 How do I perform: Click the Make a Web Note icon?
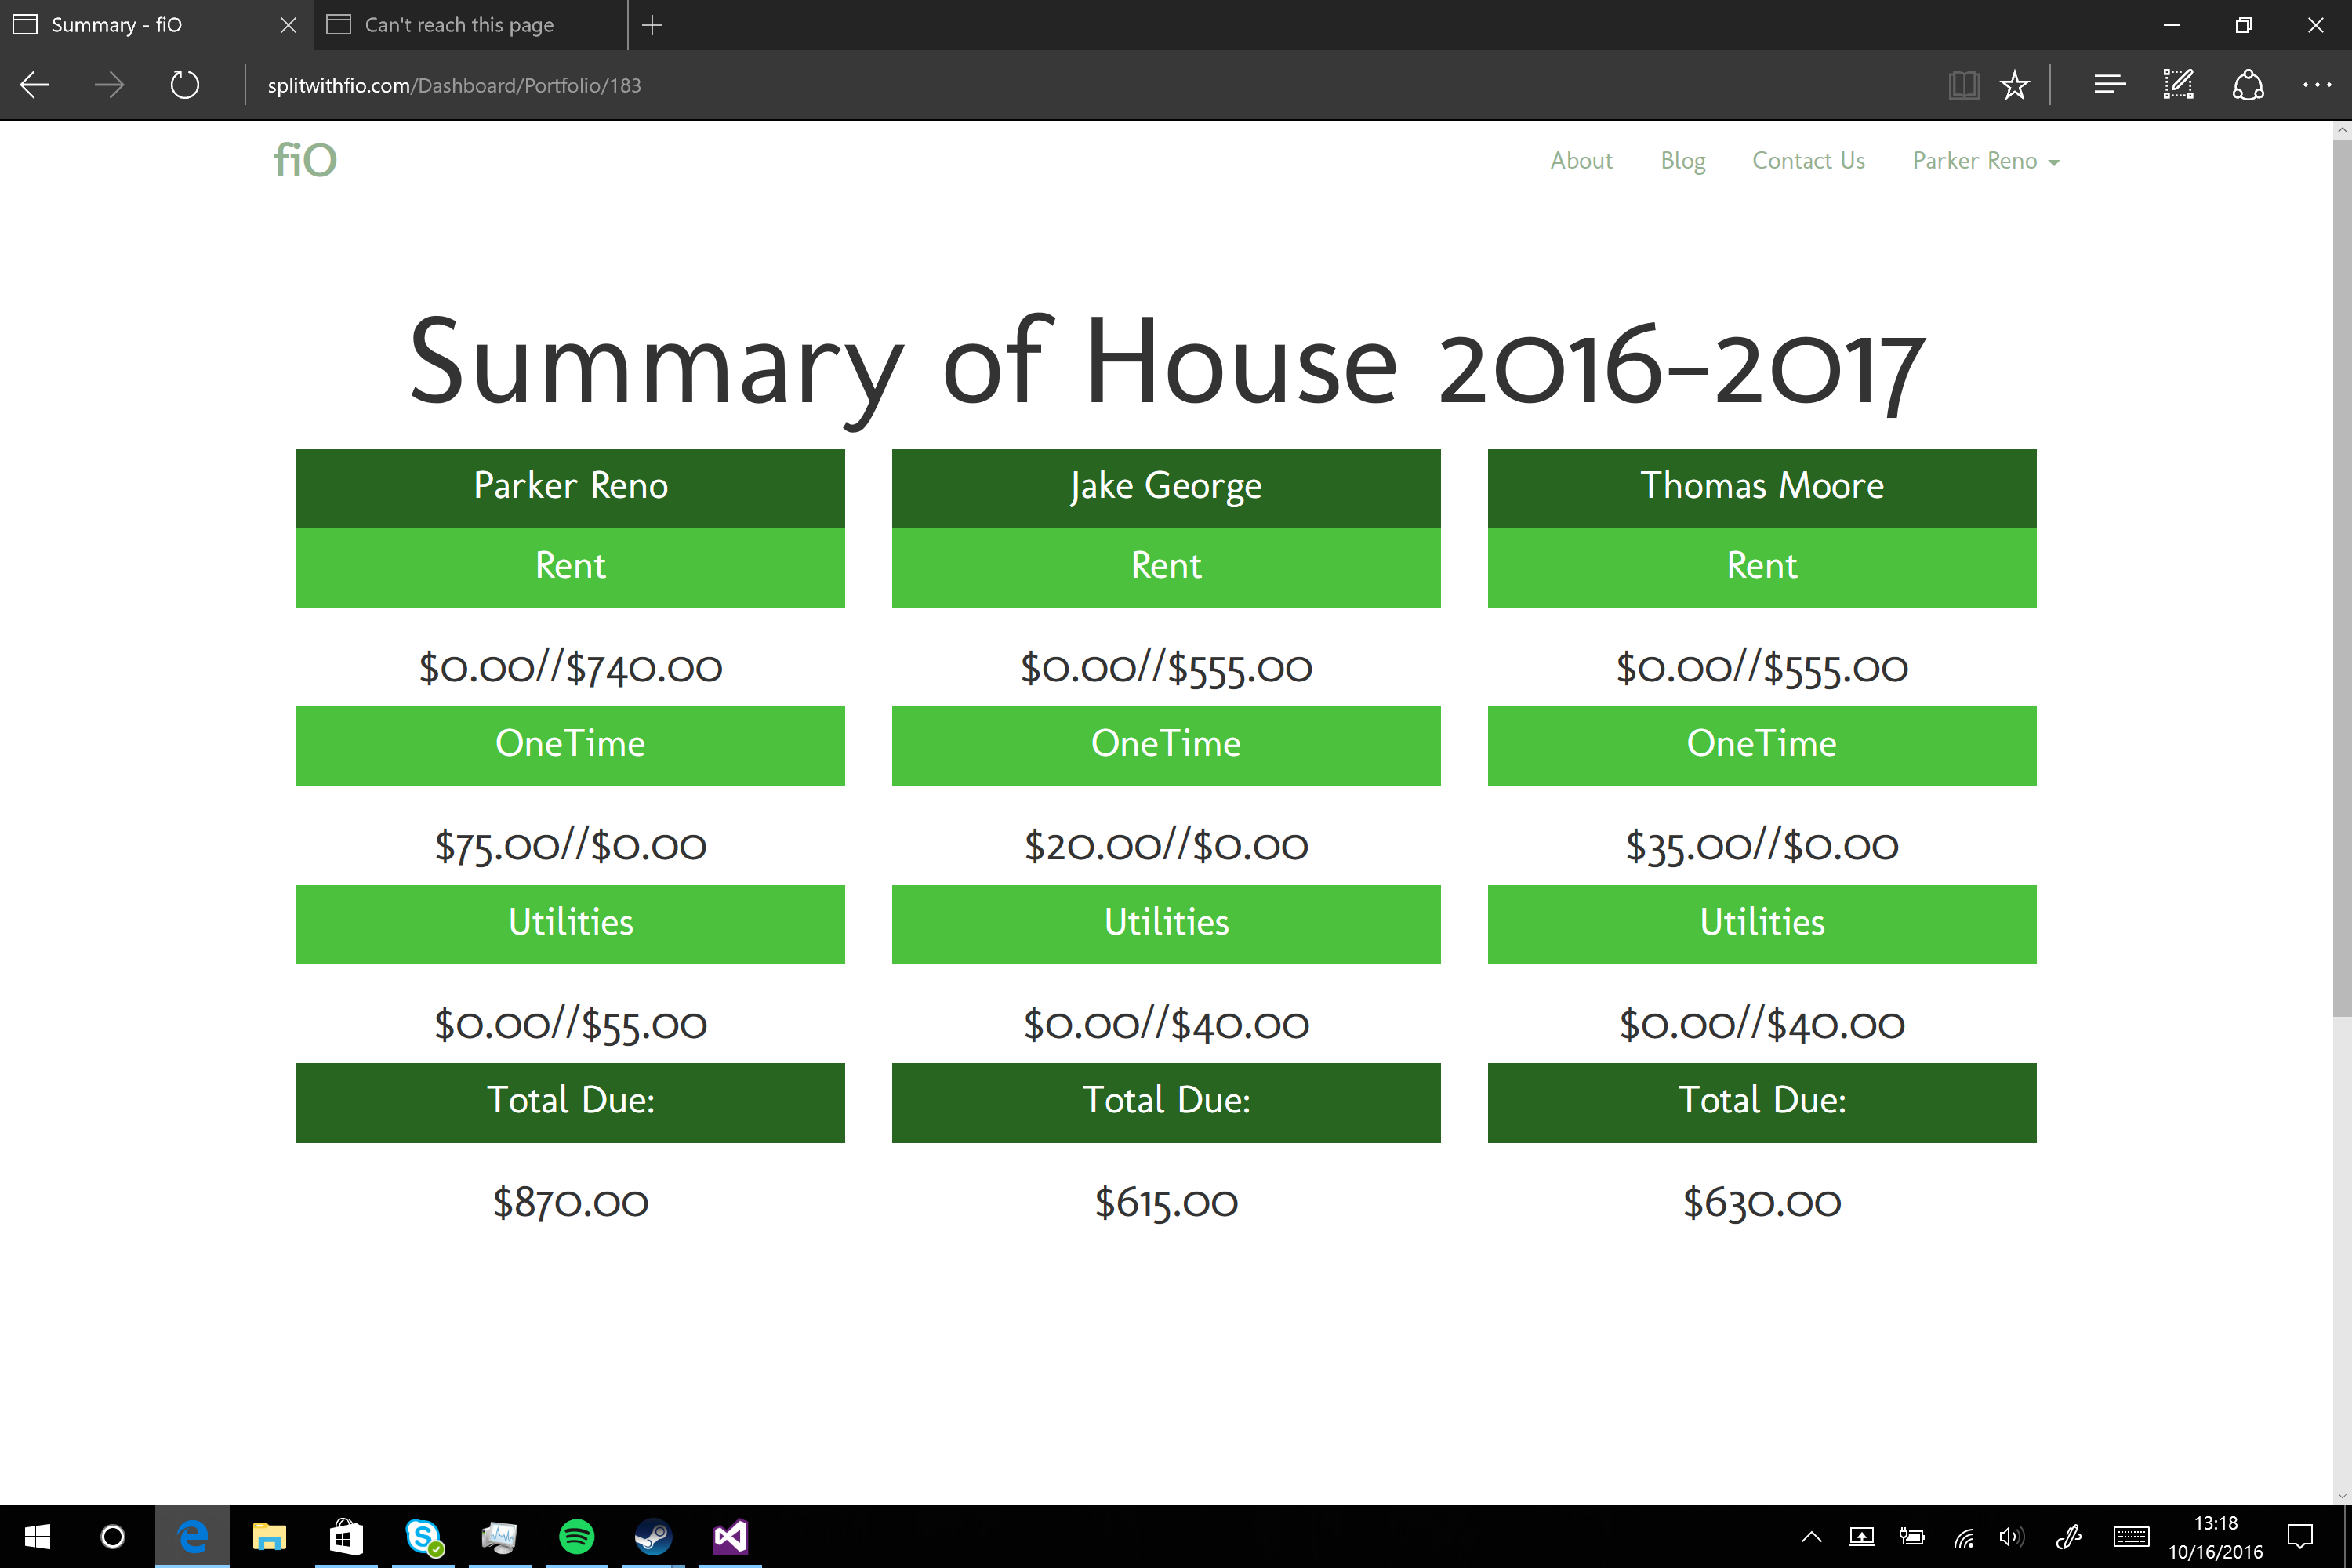(x=2178, y=85)
